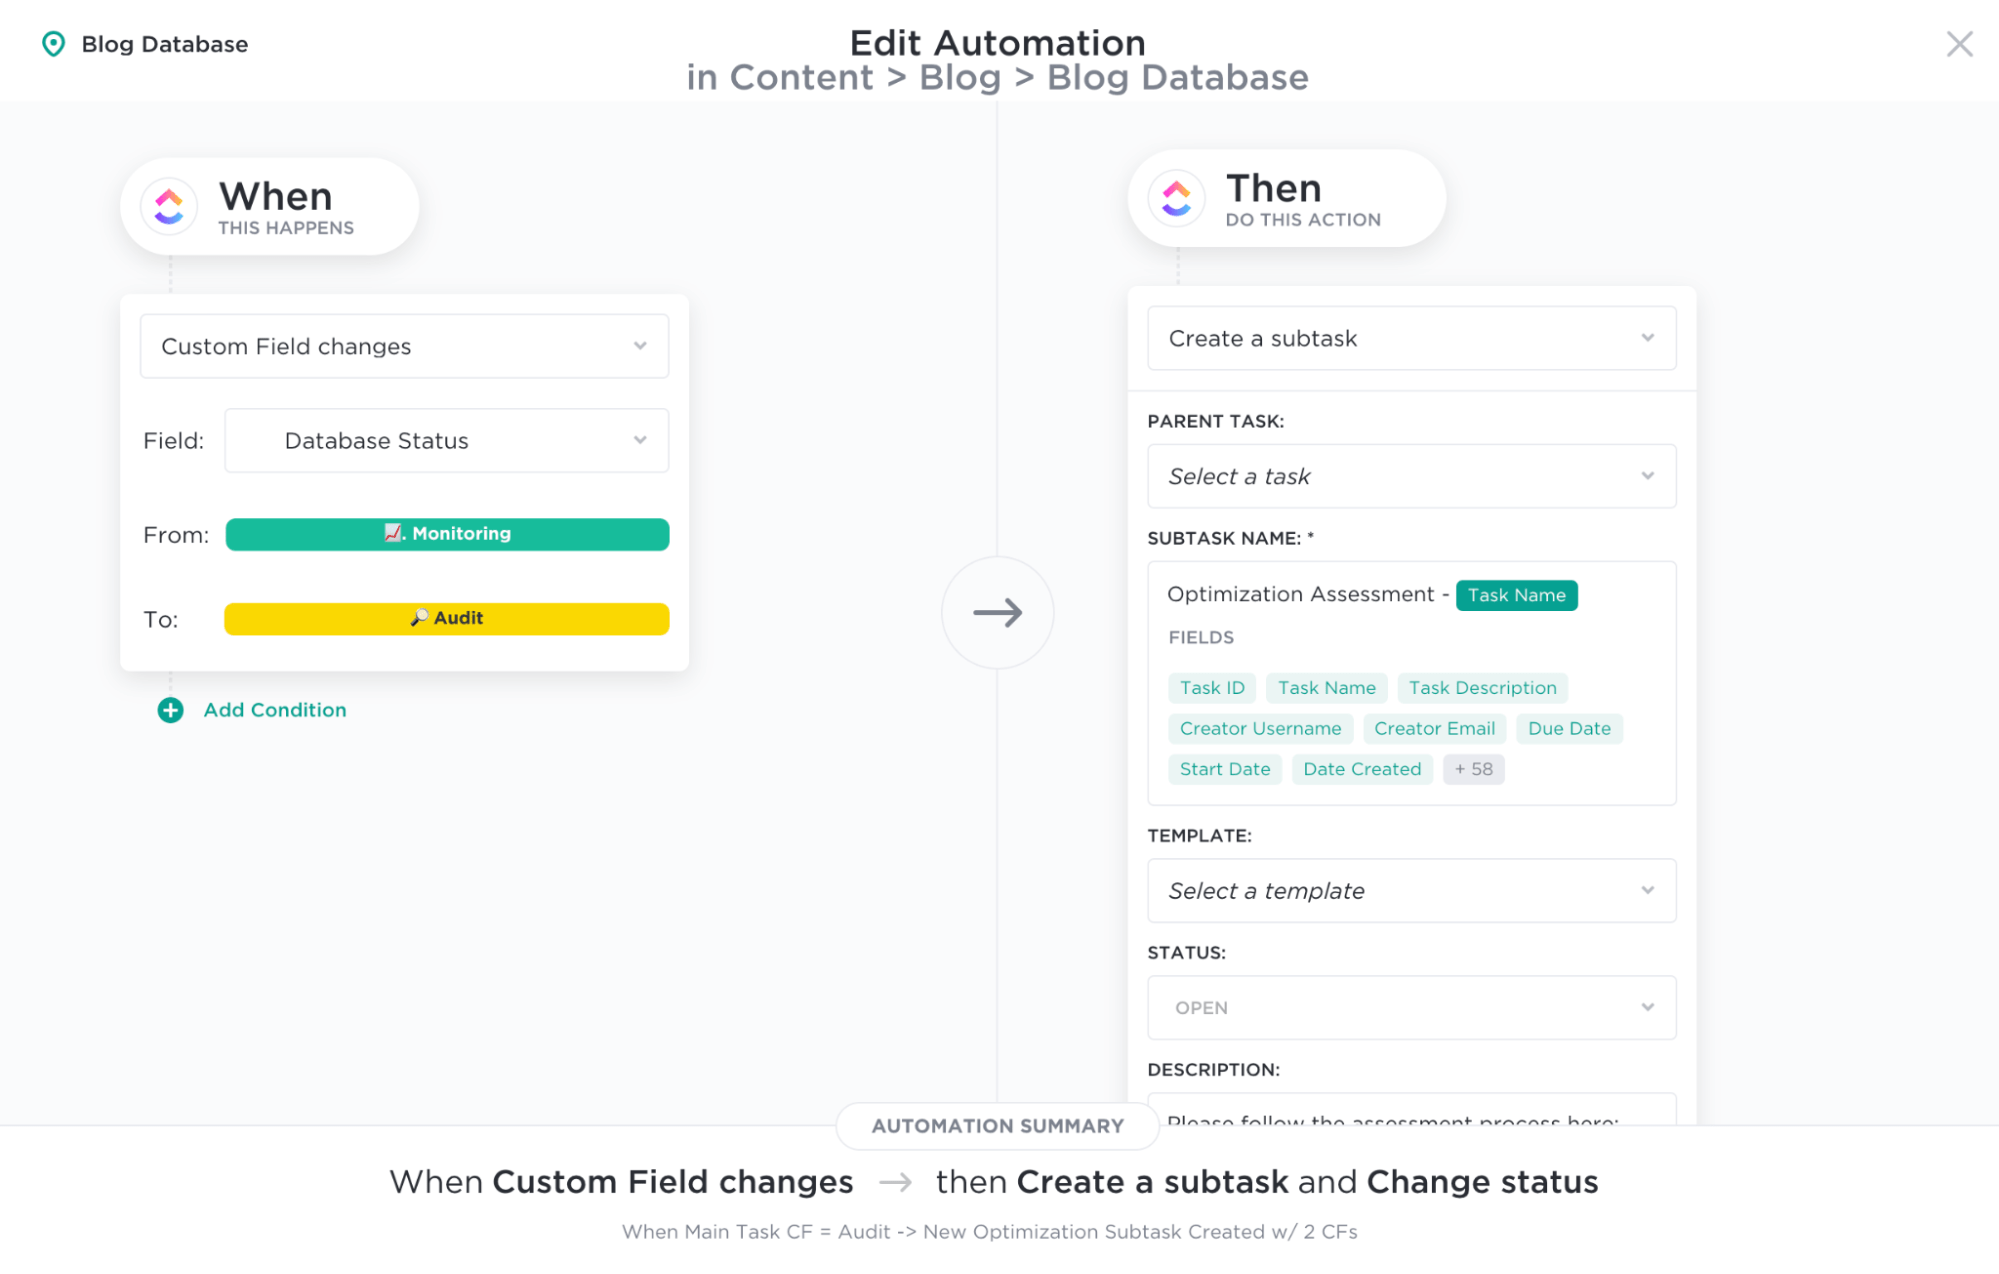Open the OPEN status dropdown
Image resolution: width=1999 pixels, height=1274 pixels.
coord(1411,1008)
